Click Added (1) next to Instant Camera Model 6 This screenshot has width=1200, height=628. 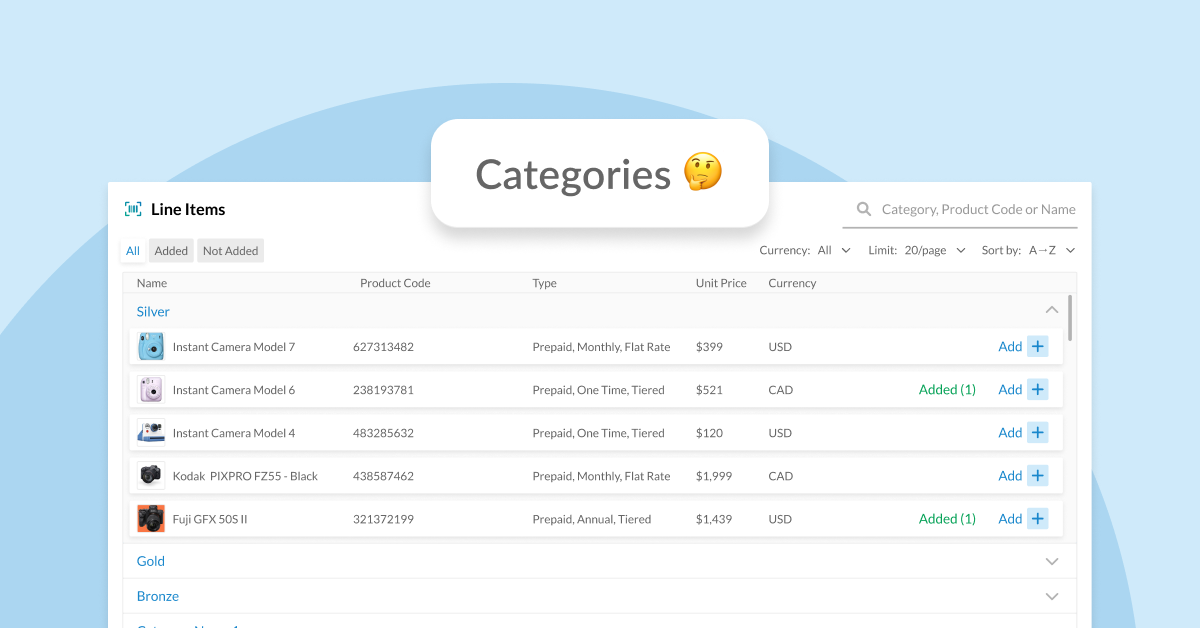coord(946,389)
